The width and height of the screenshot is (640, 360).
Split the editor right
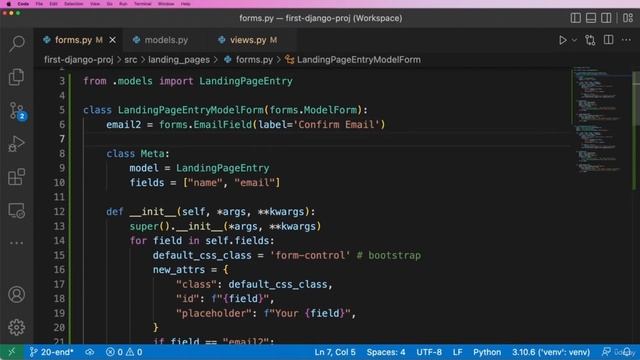609,40
